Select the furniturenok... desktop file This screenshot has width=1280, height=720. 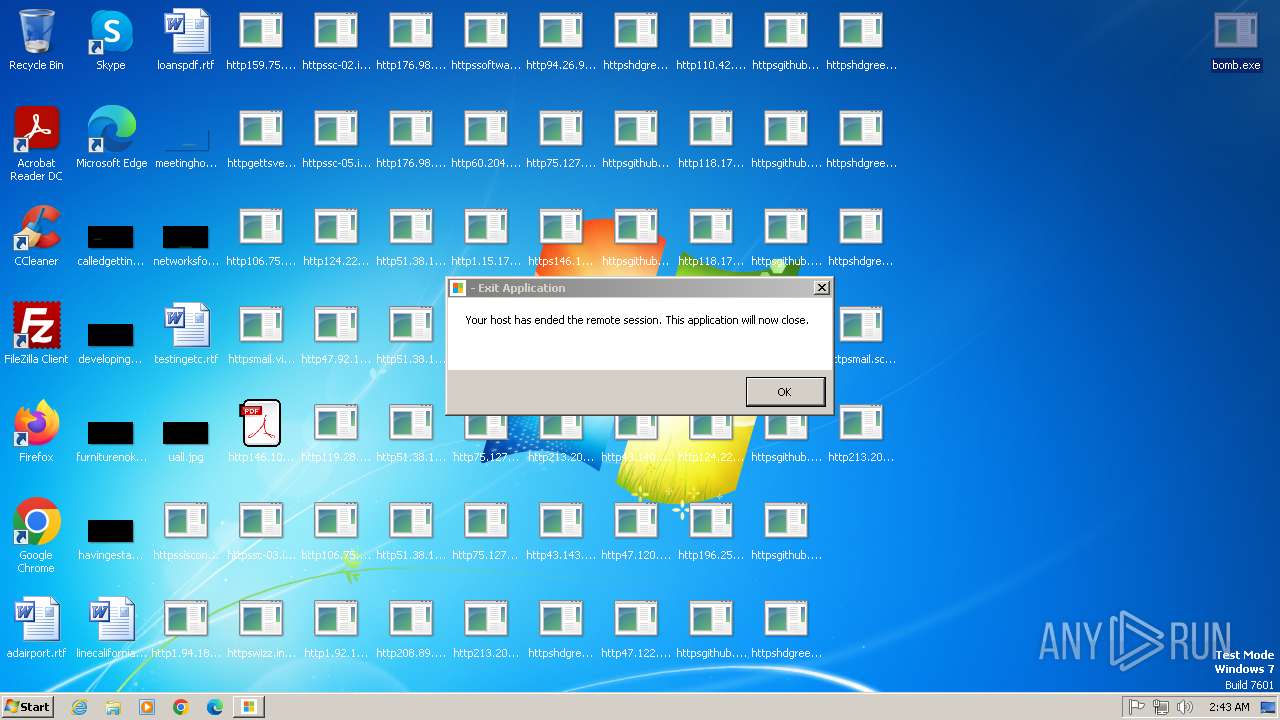click(x=111, y=440)
